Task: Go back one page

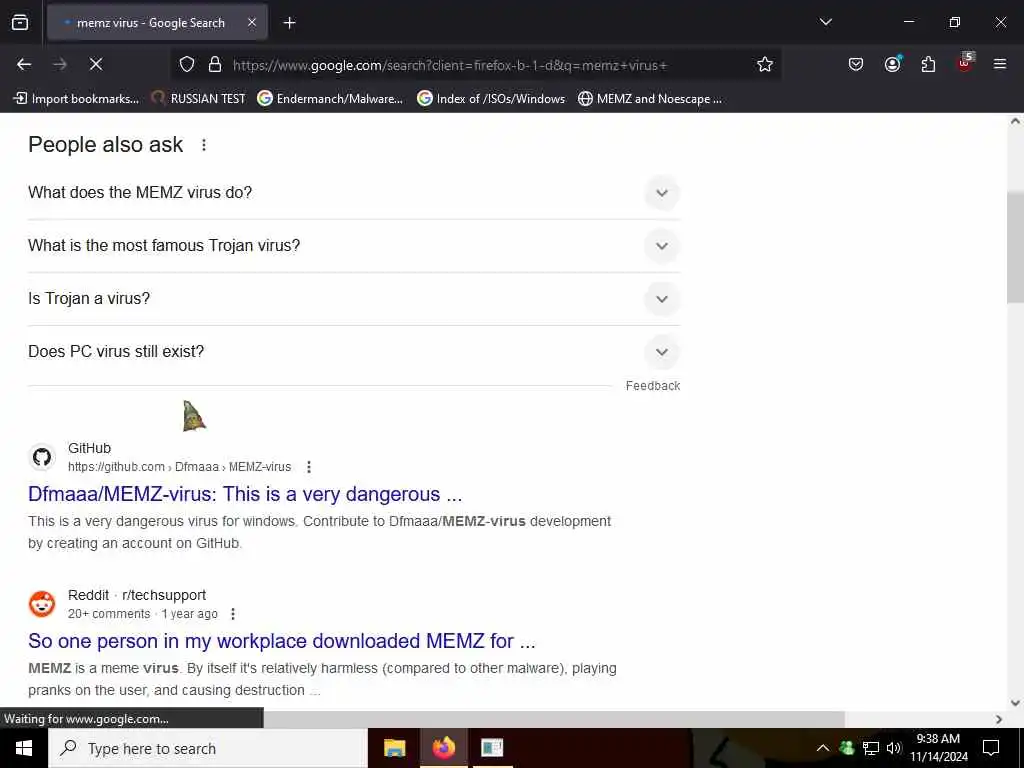Action: click(x=24, y=64)
